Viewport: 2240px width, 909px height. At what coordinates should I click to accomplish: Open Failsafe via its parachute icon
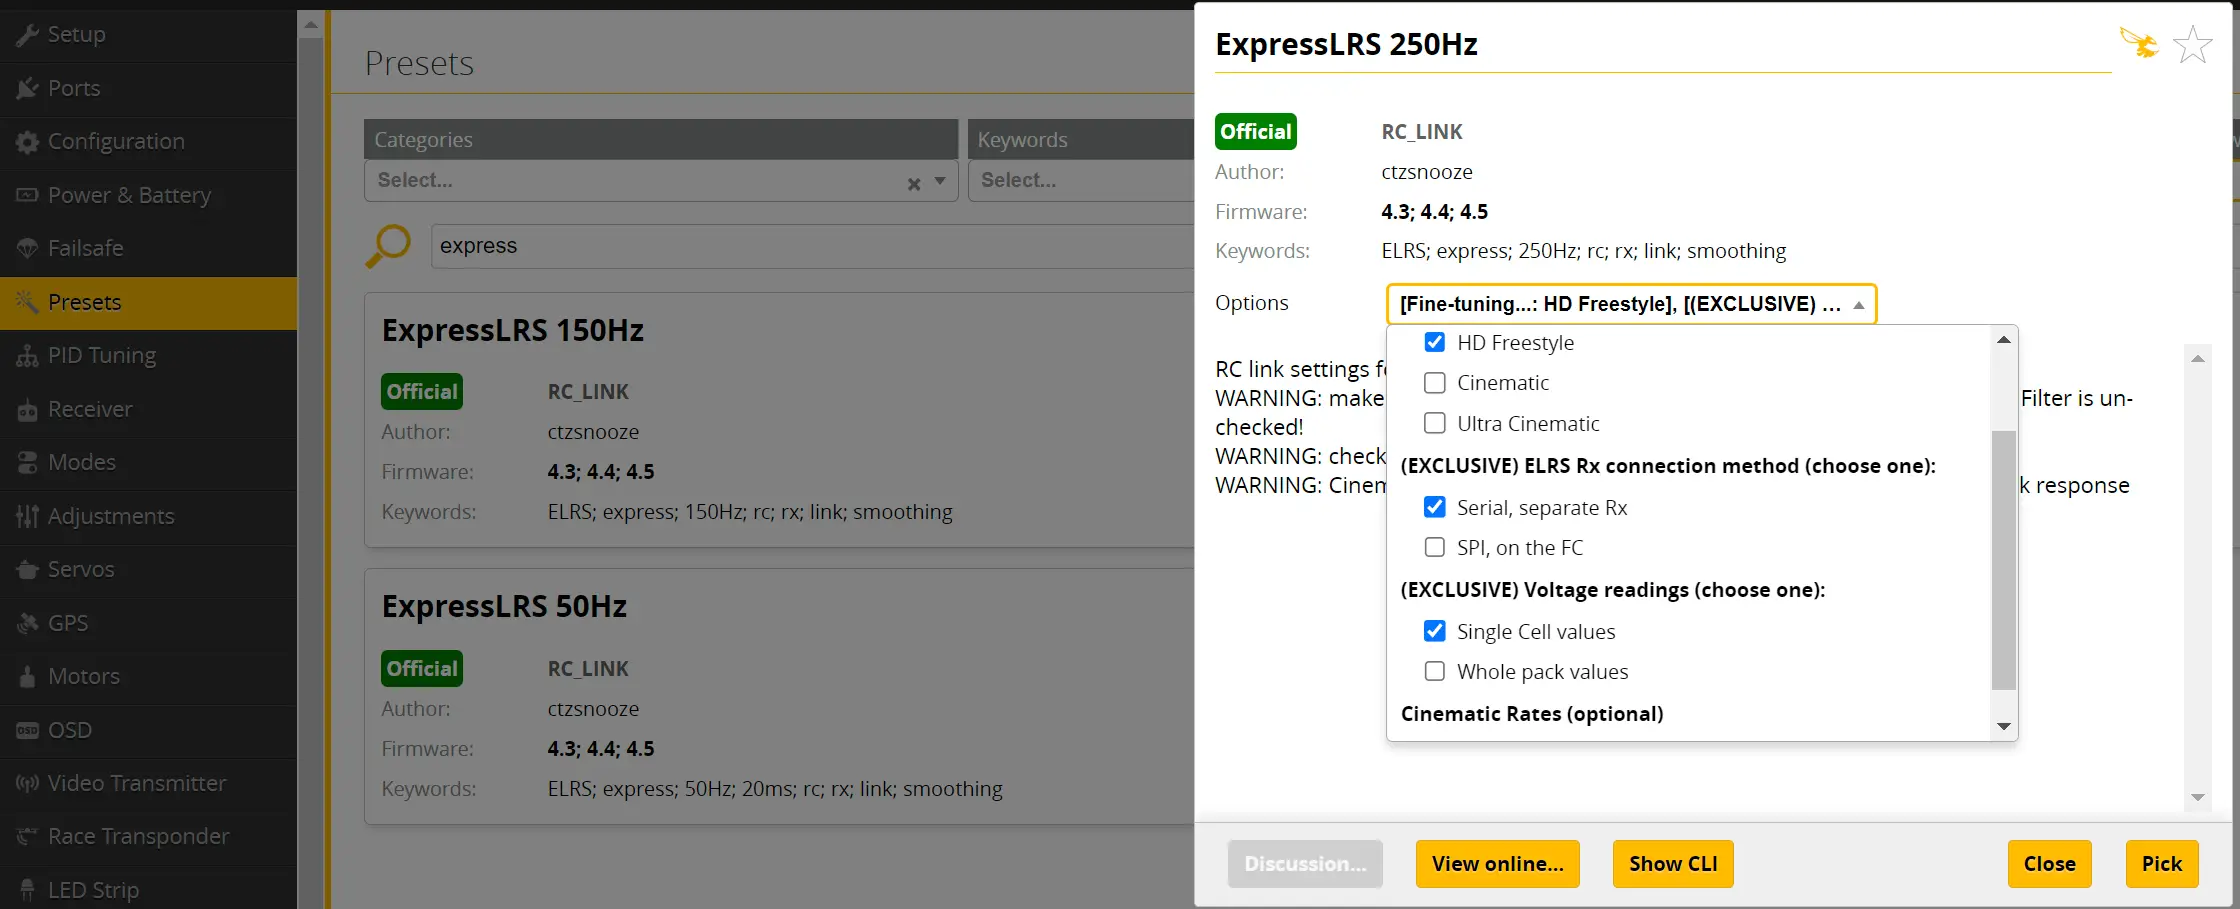27,248
